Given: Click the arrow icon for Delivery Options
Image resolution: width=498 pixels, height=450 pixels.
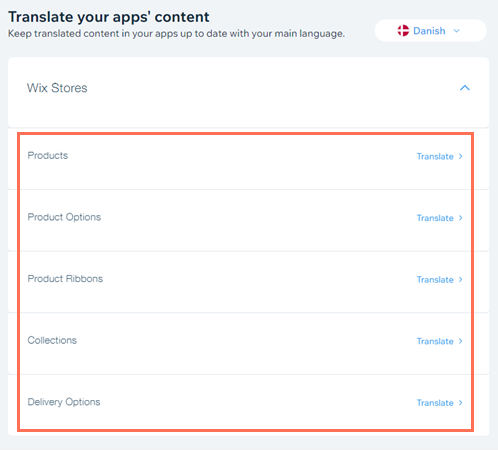Looking at the screenshot, I should point(461,403).
